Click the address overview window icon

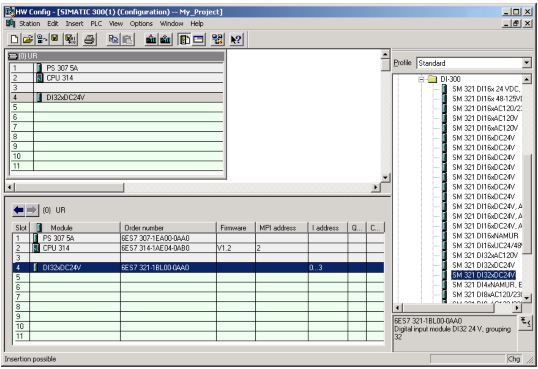pos(199,39)
